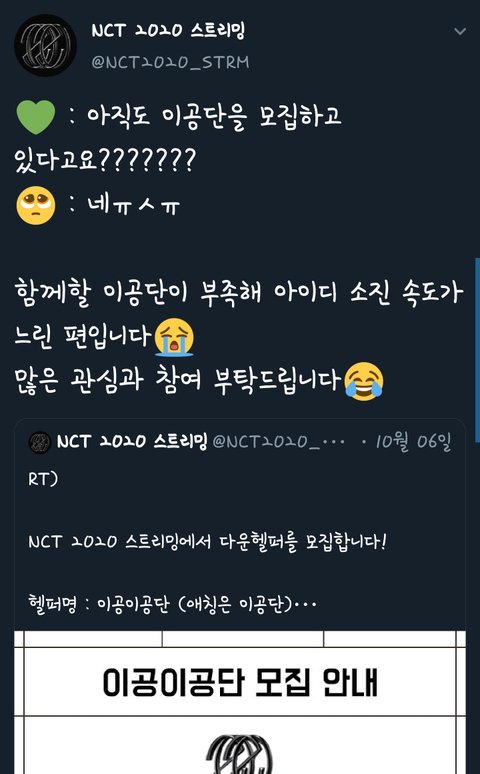Open quoted tweet author name NCT 2020 스트리밍
This screenshot has width=480, height=774.
[x=132, y=442]
